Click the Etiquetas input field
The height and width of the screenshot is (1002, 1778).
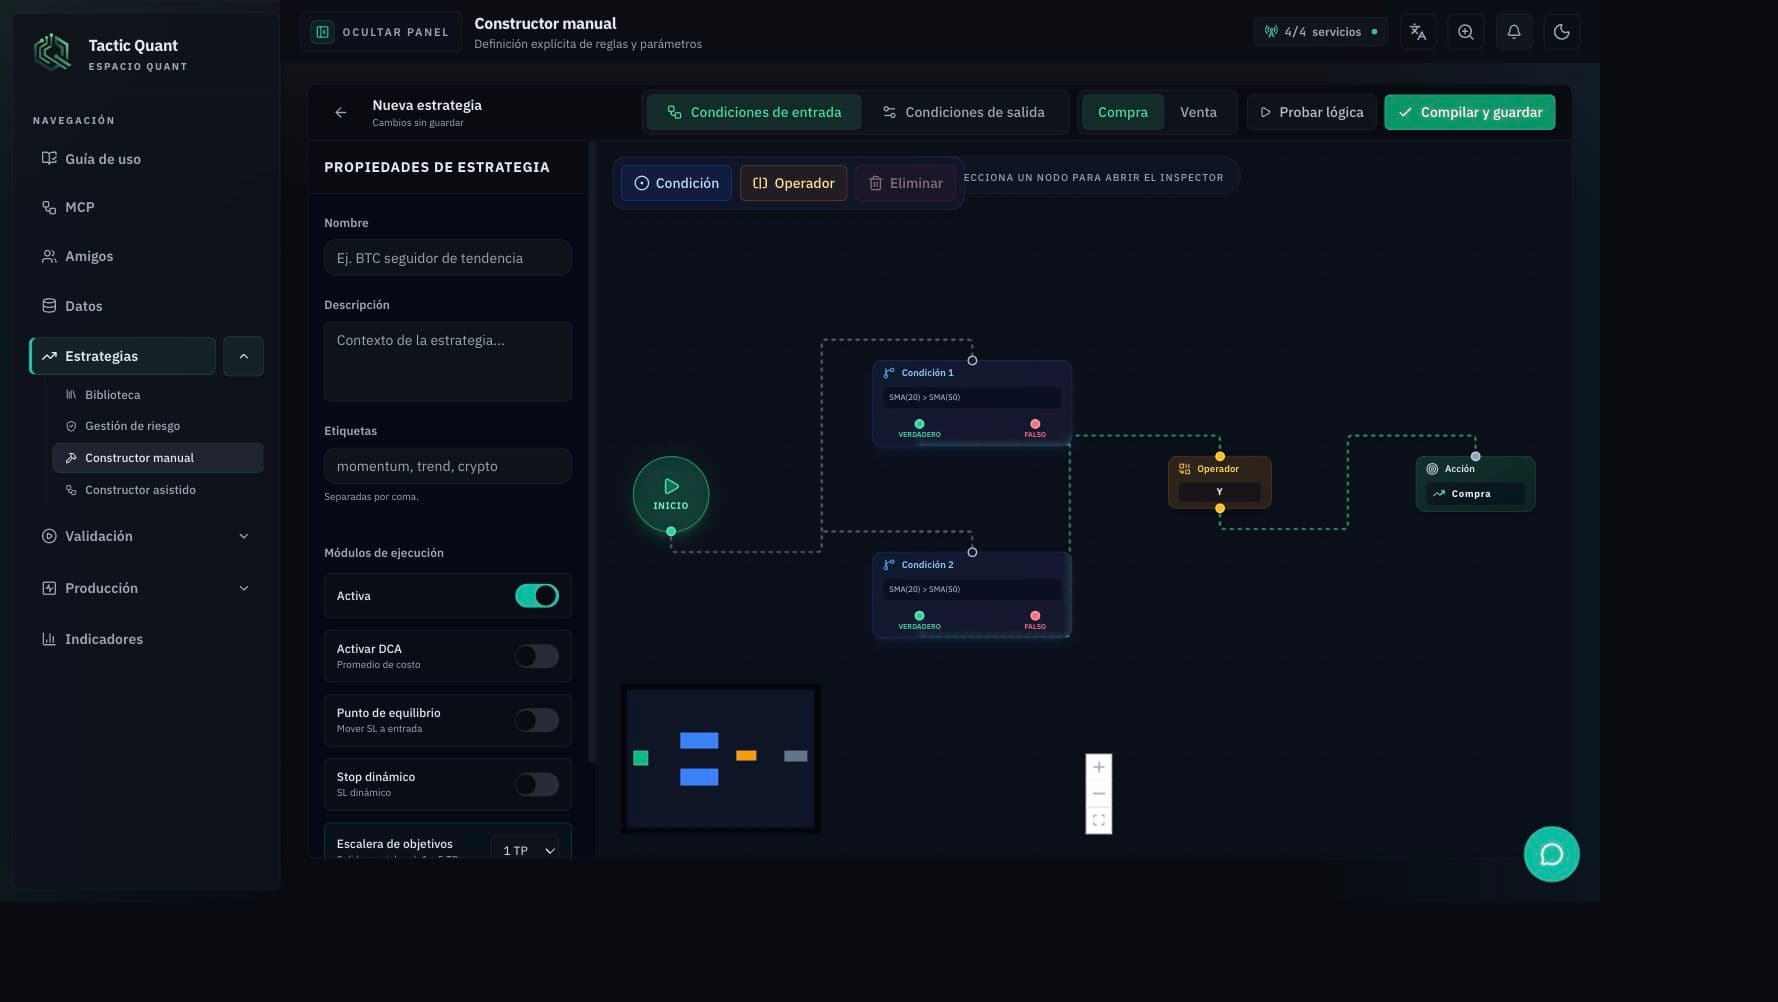pos(448,466)
